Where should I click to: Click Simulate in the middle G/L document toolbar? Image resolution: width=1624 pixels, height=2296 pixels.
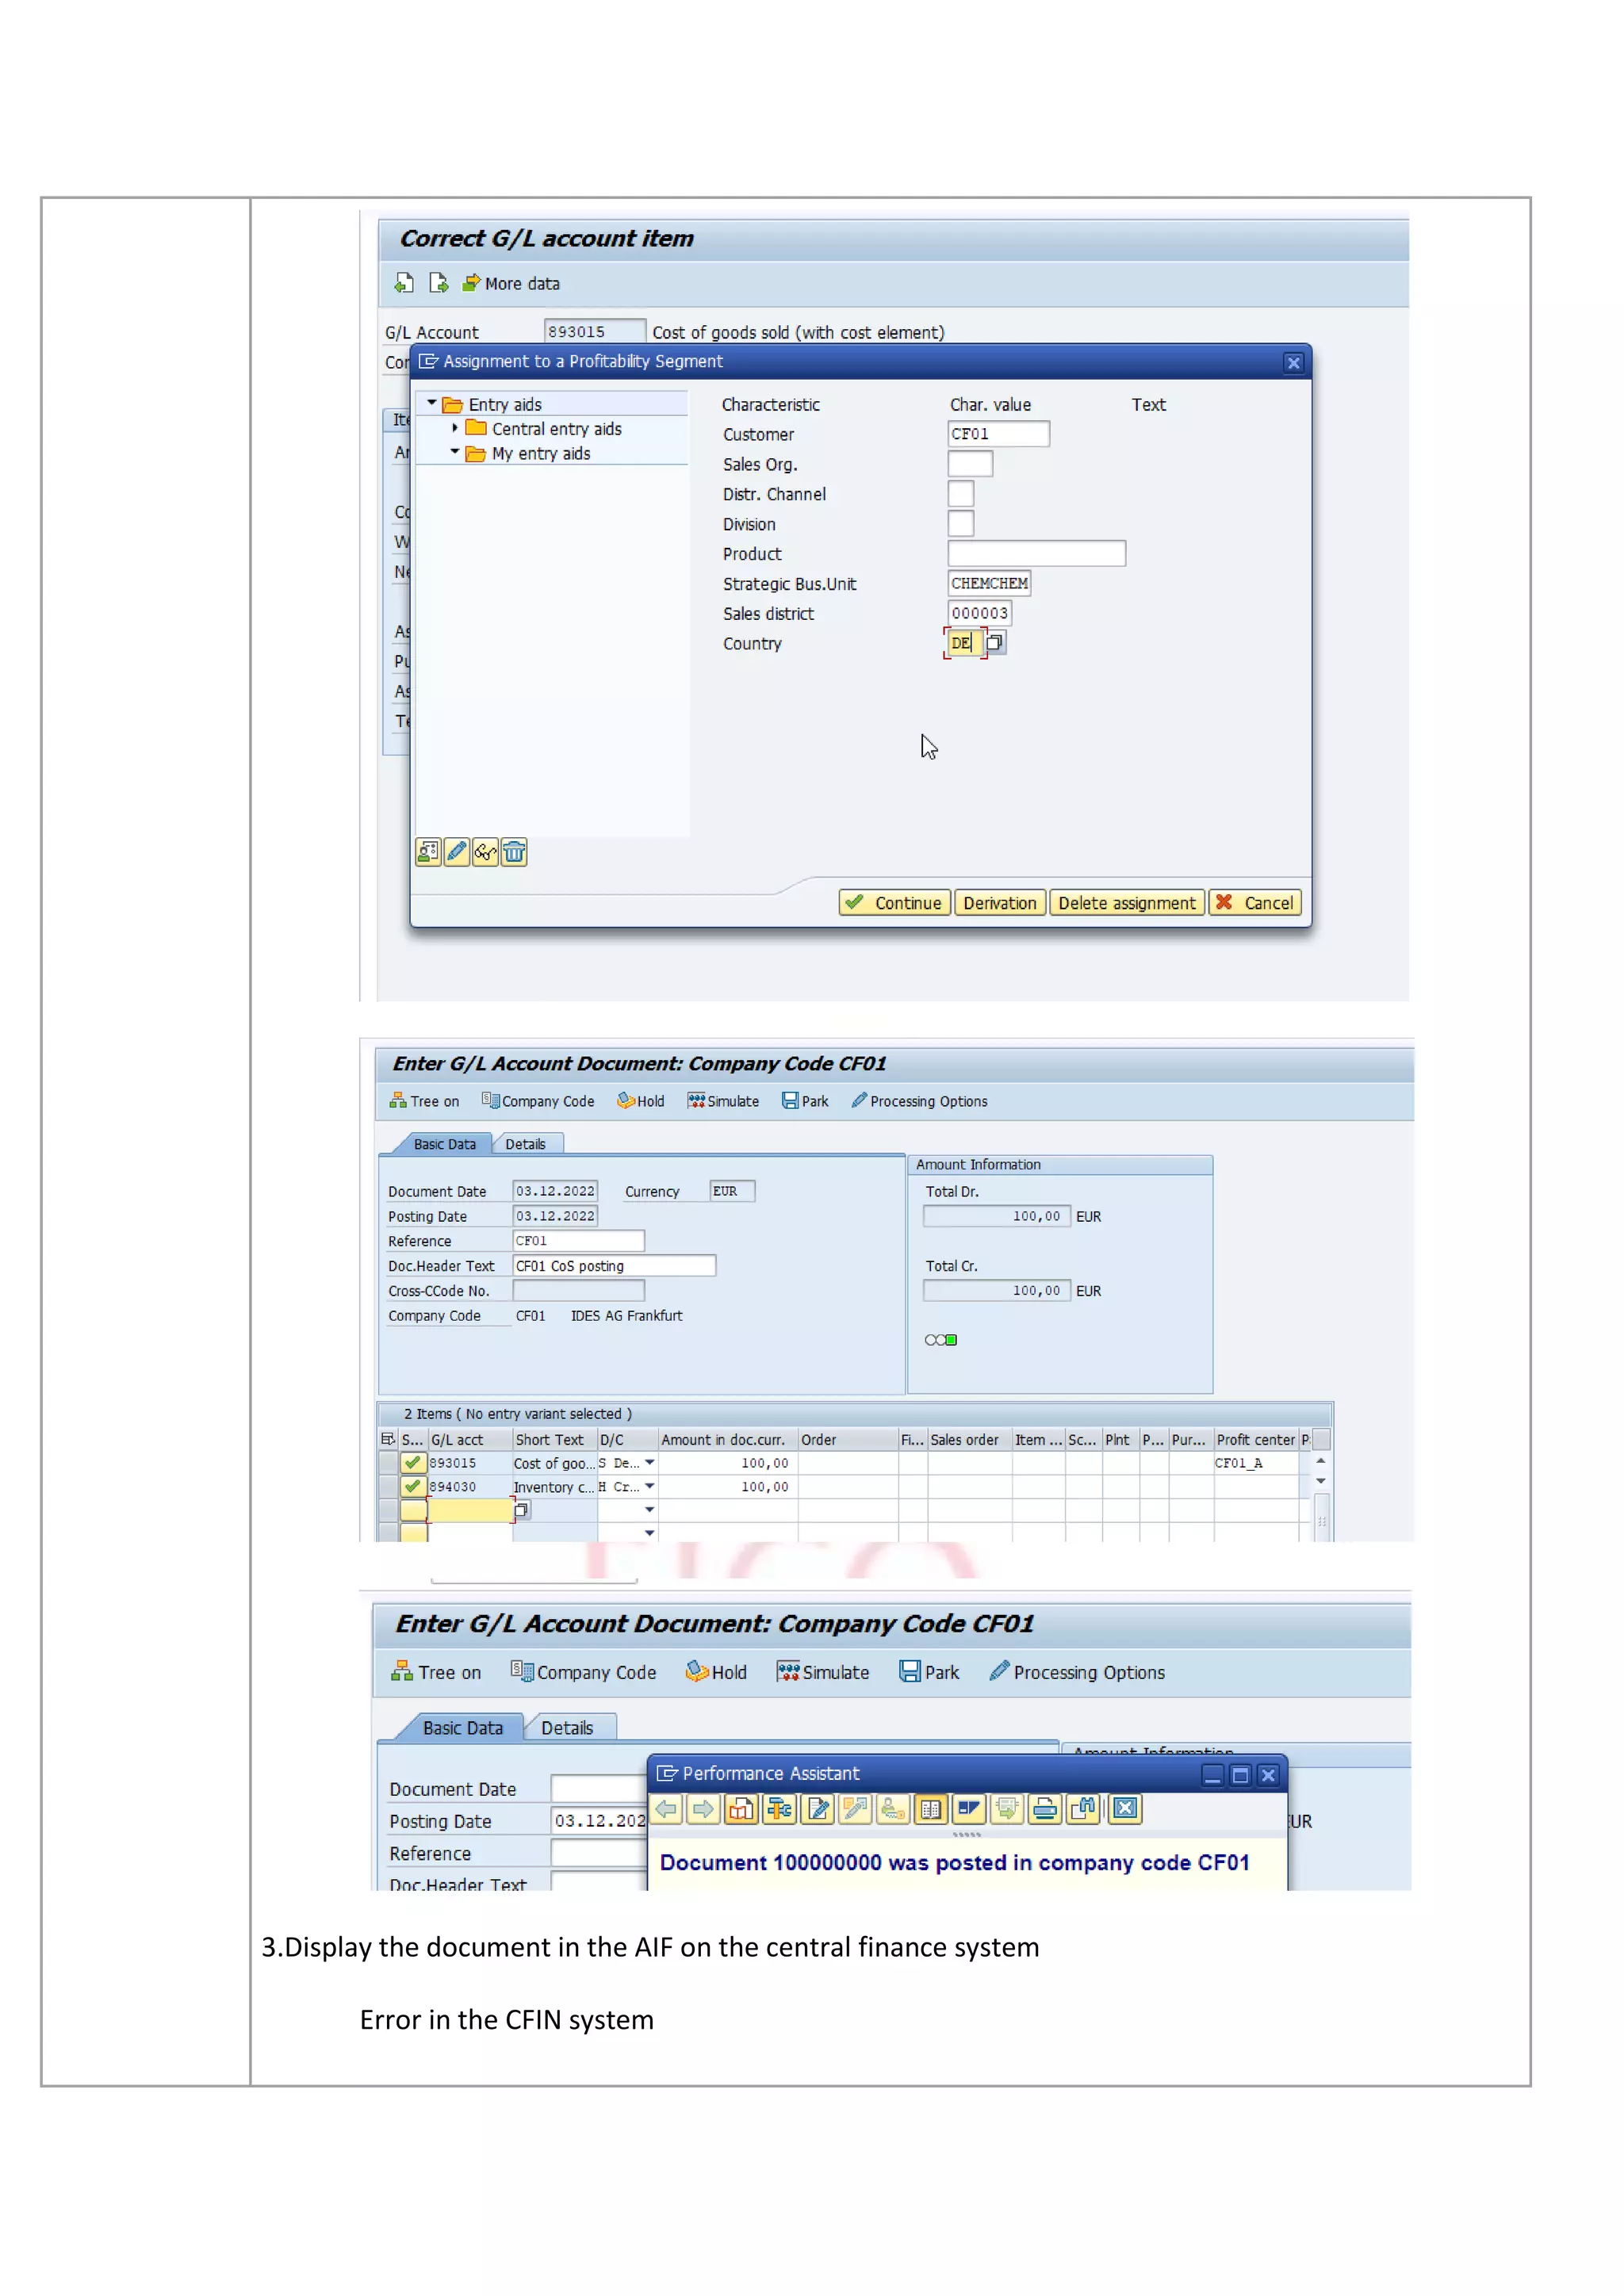[723, 1101]
